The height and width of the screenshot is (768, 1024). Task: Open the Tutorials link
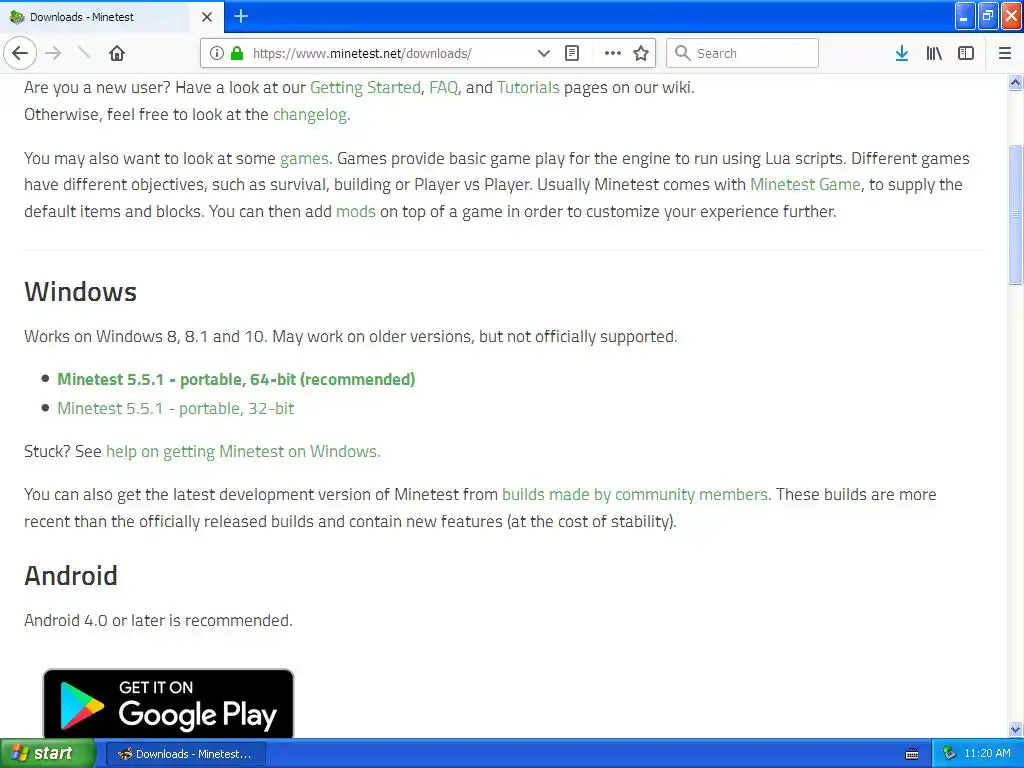[x=528, y=88]
